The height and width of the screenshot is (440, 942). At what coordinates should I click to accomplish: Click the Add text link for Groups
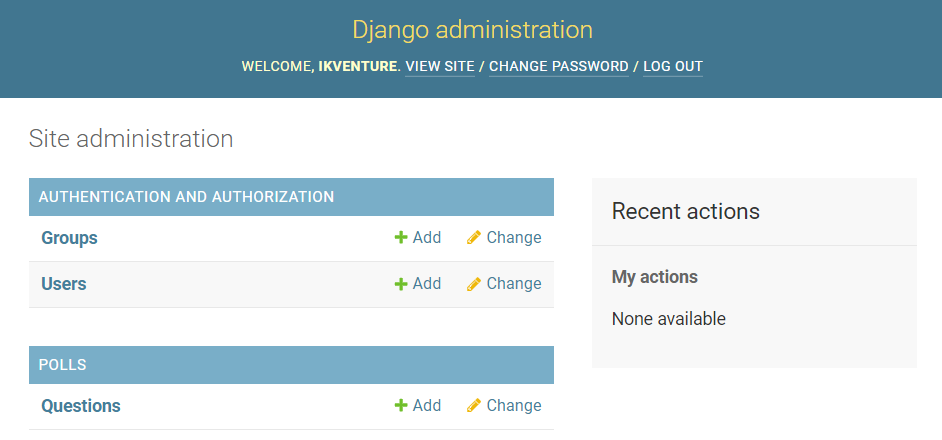pos(427,238)
